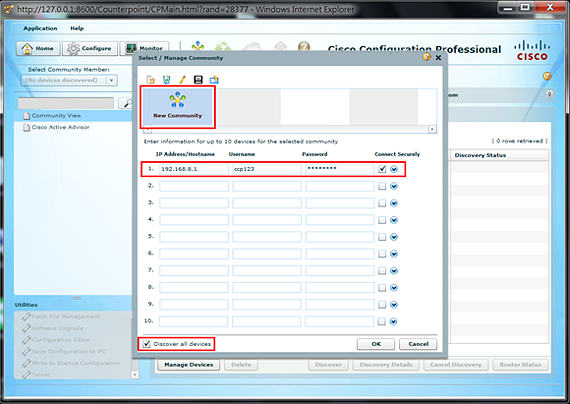Expand the blue arrow options for row 5
Image resolution: width=570 pixels, height=404 pixels.
tap(394, 237)
